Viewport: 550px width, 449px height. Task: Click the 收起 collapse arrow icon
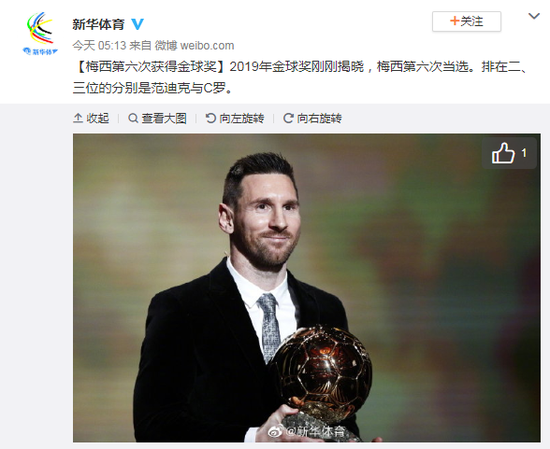click(78, 118)
